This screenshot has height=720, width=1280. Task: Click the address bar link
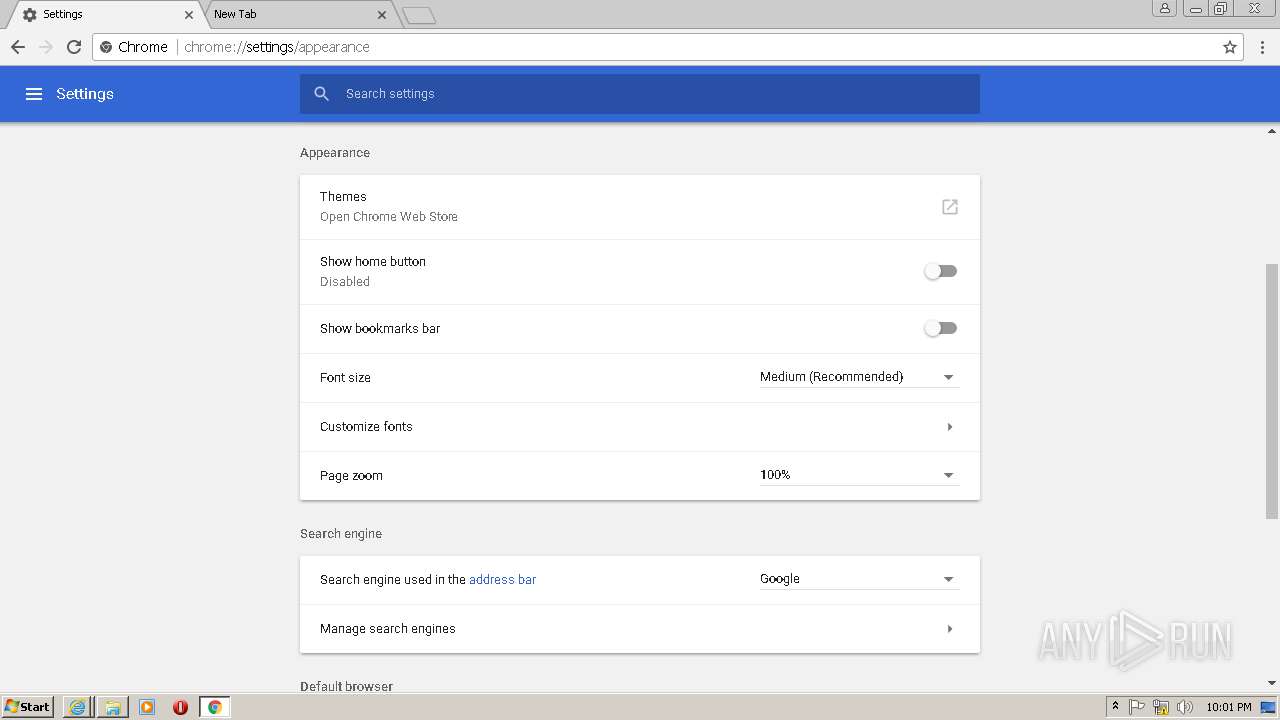point(502,580)
